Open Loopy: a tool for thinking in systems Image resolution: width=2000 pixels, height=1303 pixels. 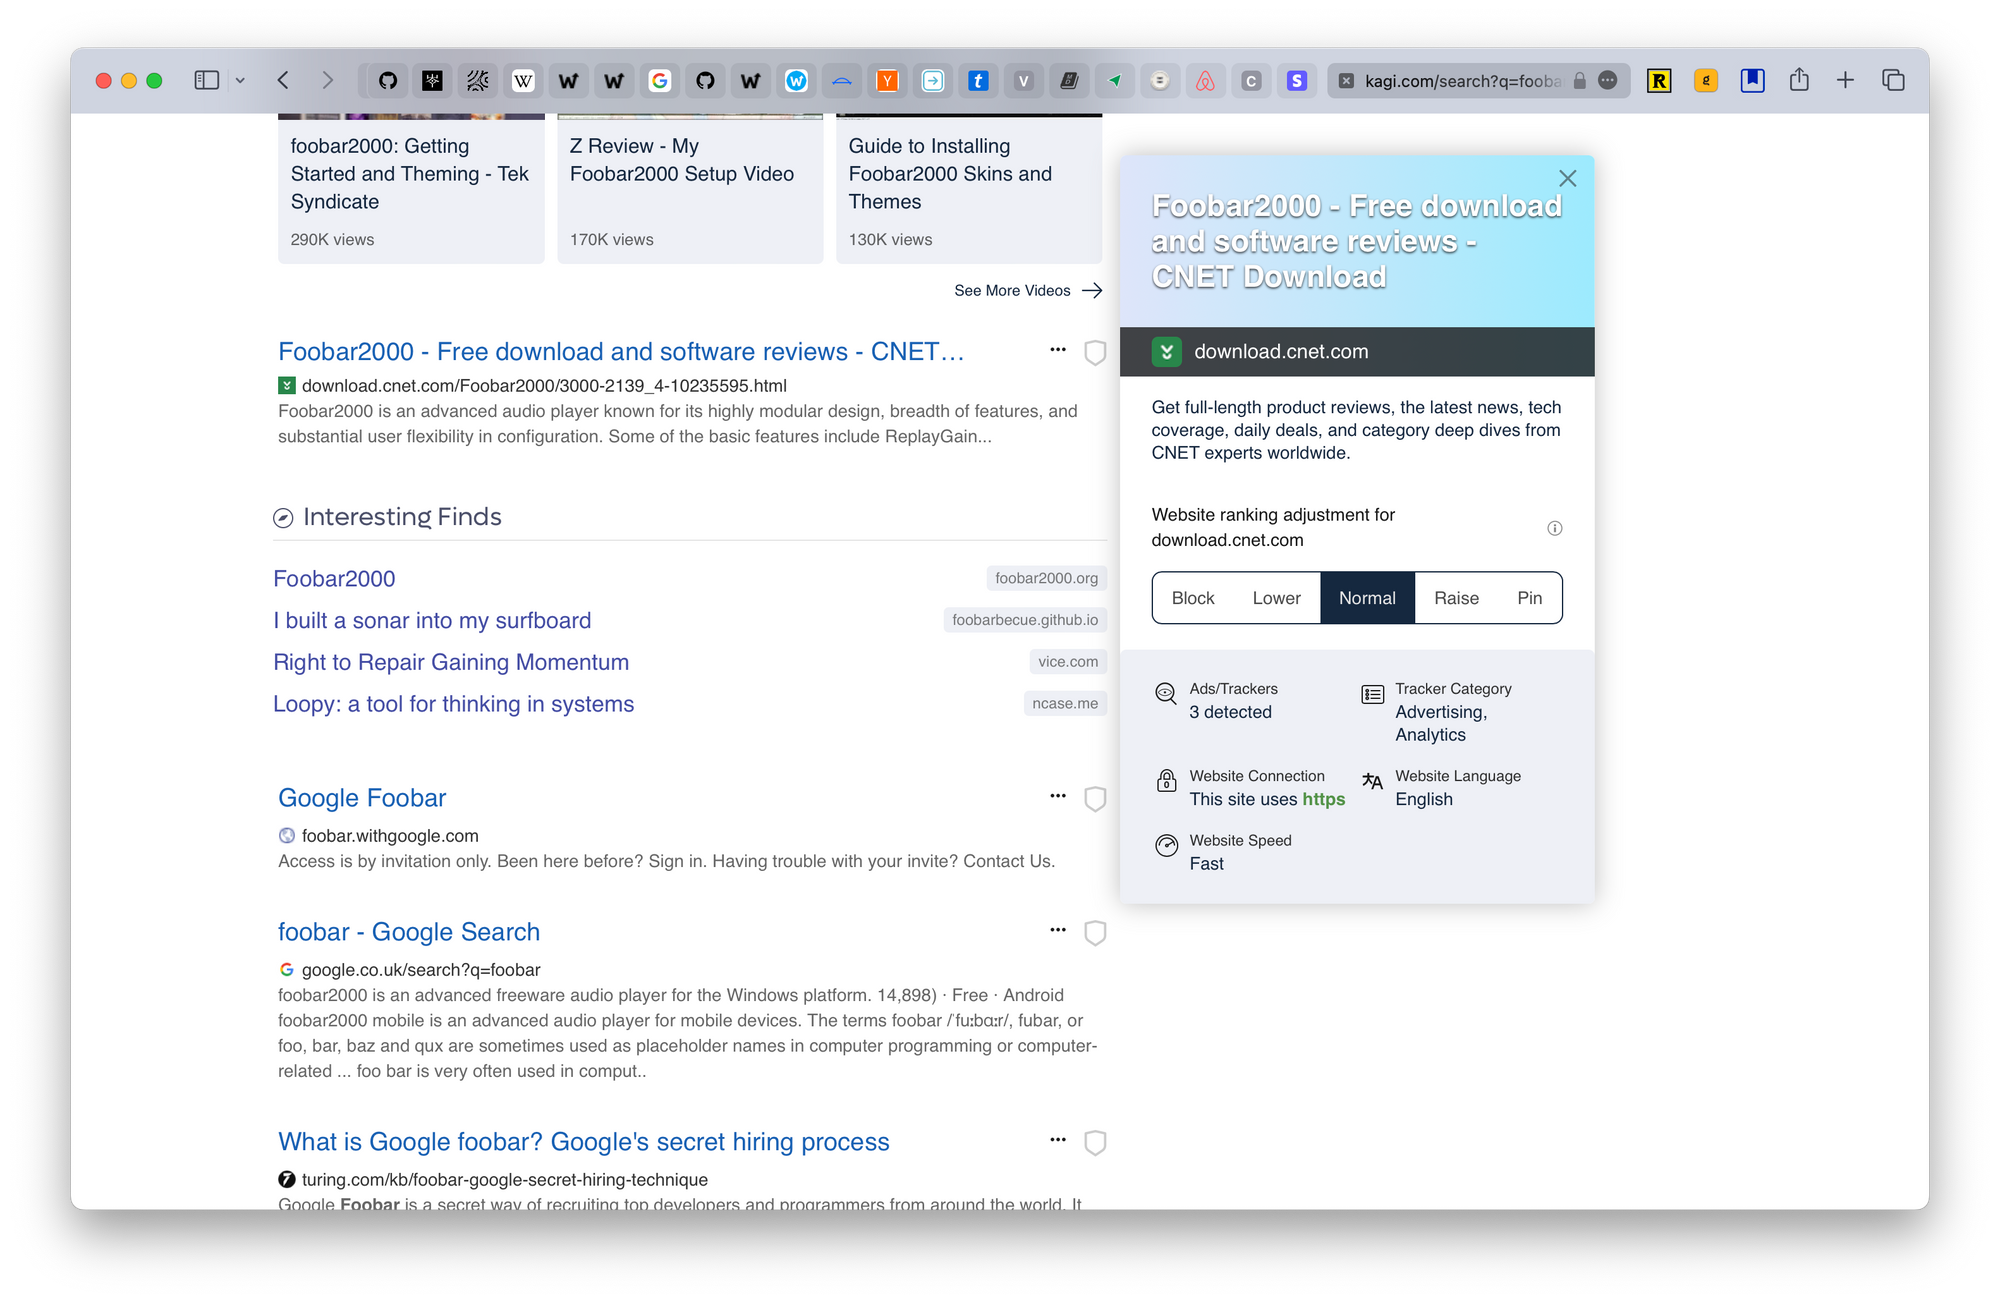pos(453,704)
